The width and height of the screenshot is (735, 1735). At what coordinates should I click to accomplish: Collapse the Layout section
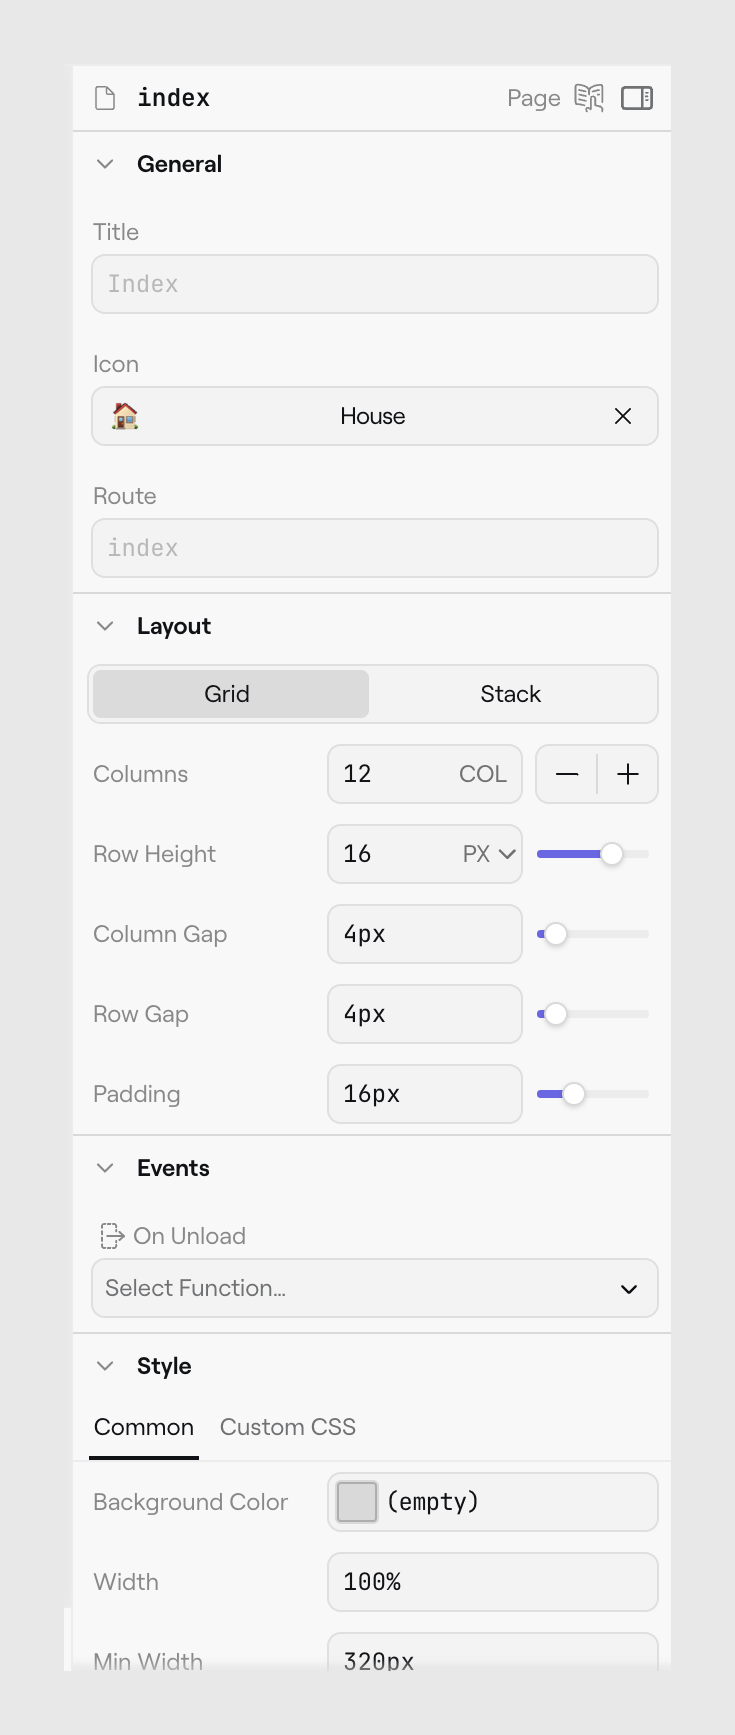105,626
